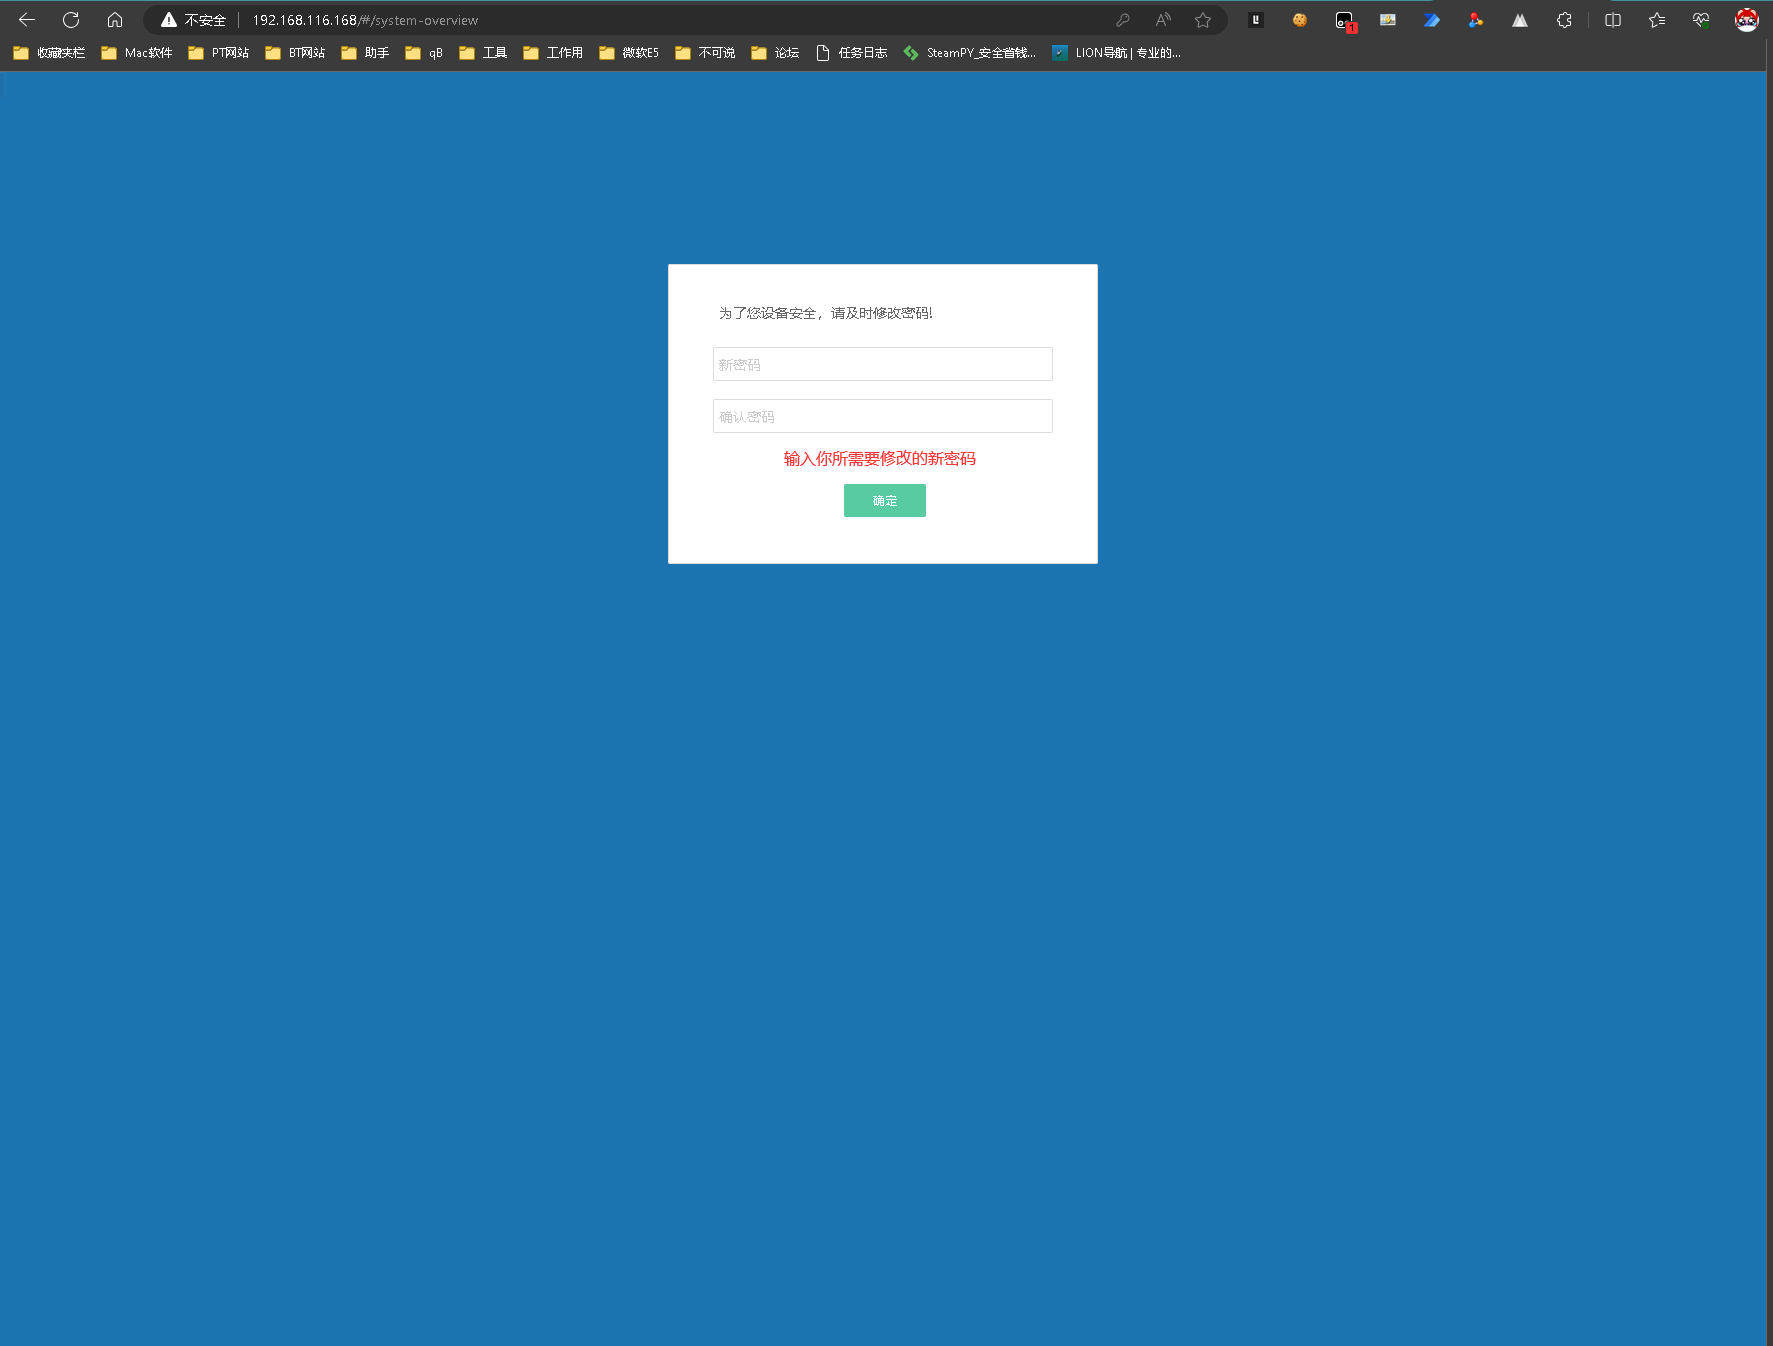Expand the Mac软件 bookmarks folder
Viewport: 1773px width, 1346px height.
(137, 53)
